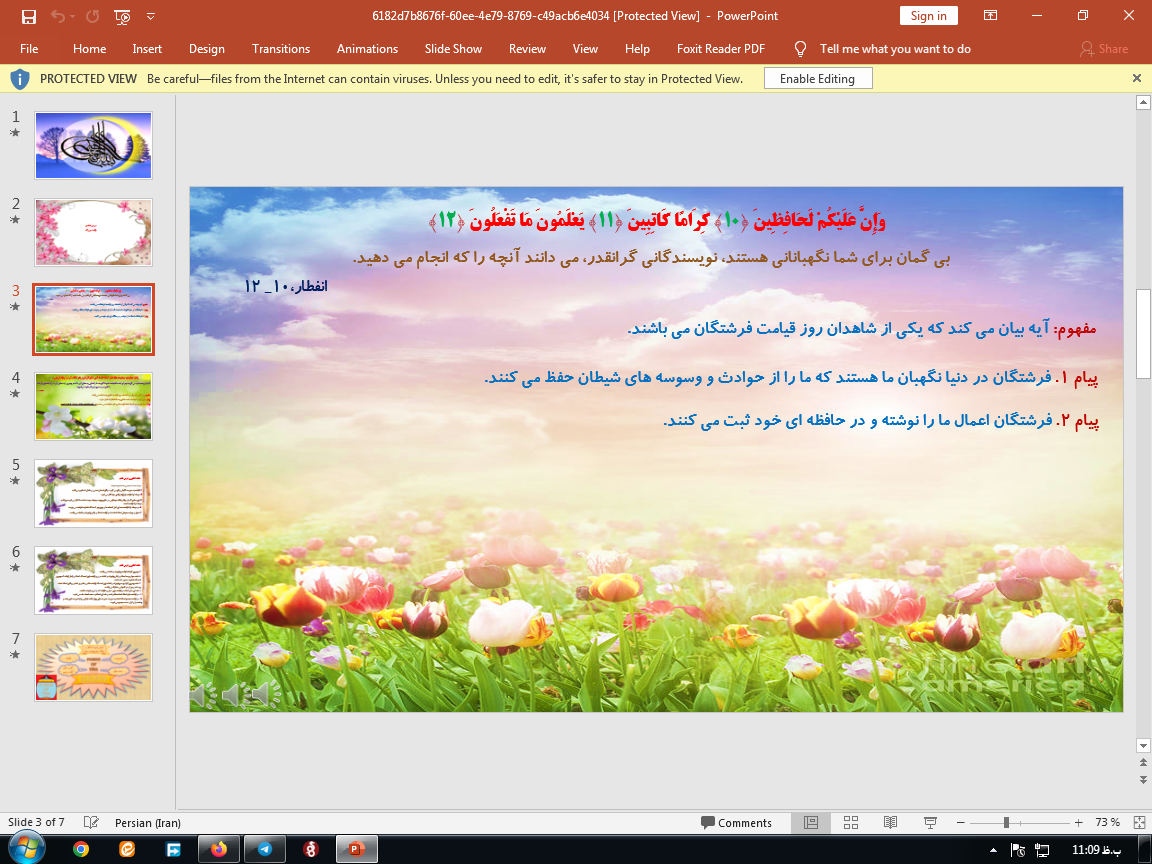This screenshot has width=1152, height=864.
Task: Click the Save icon in Quick Access Toolbar
Action: (x=28, y=16)
